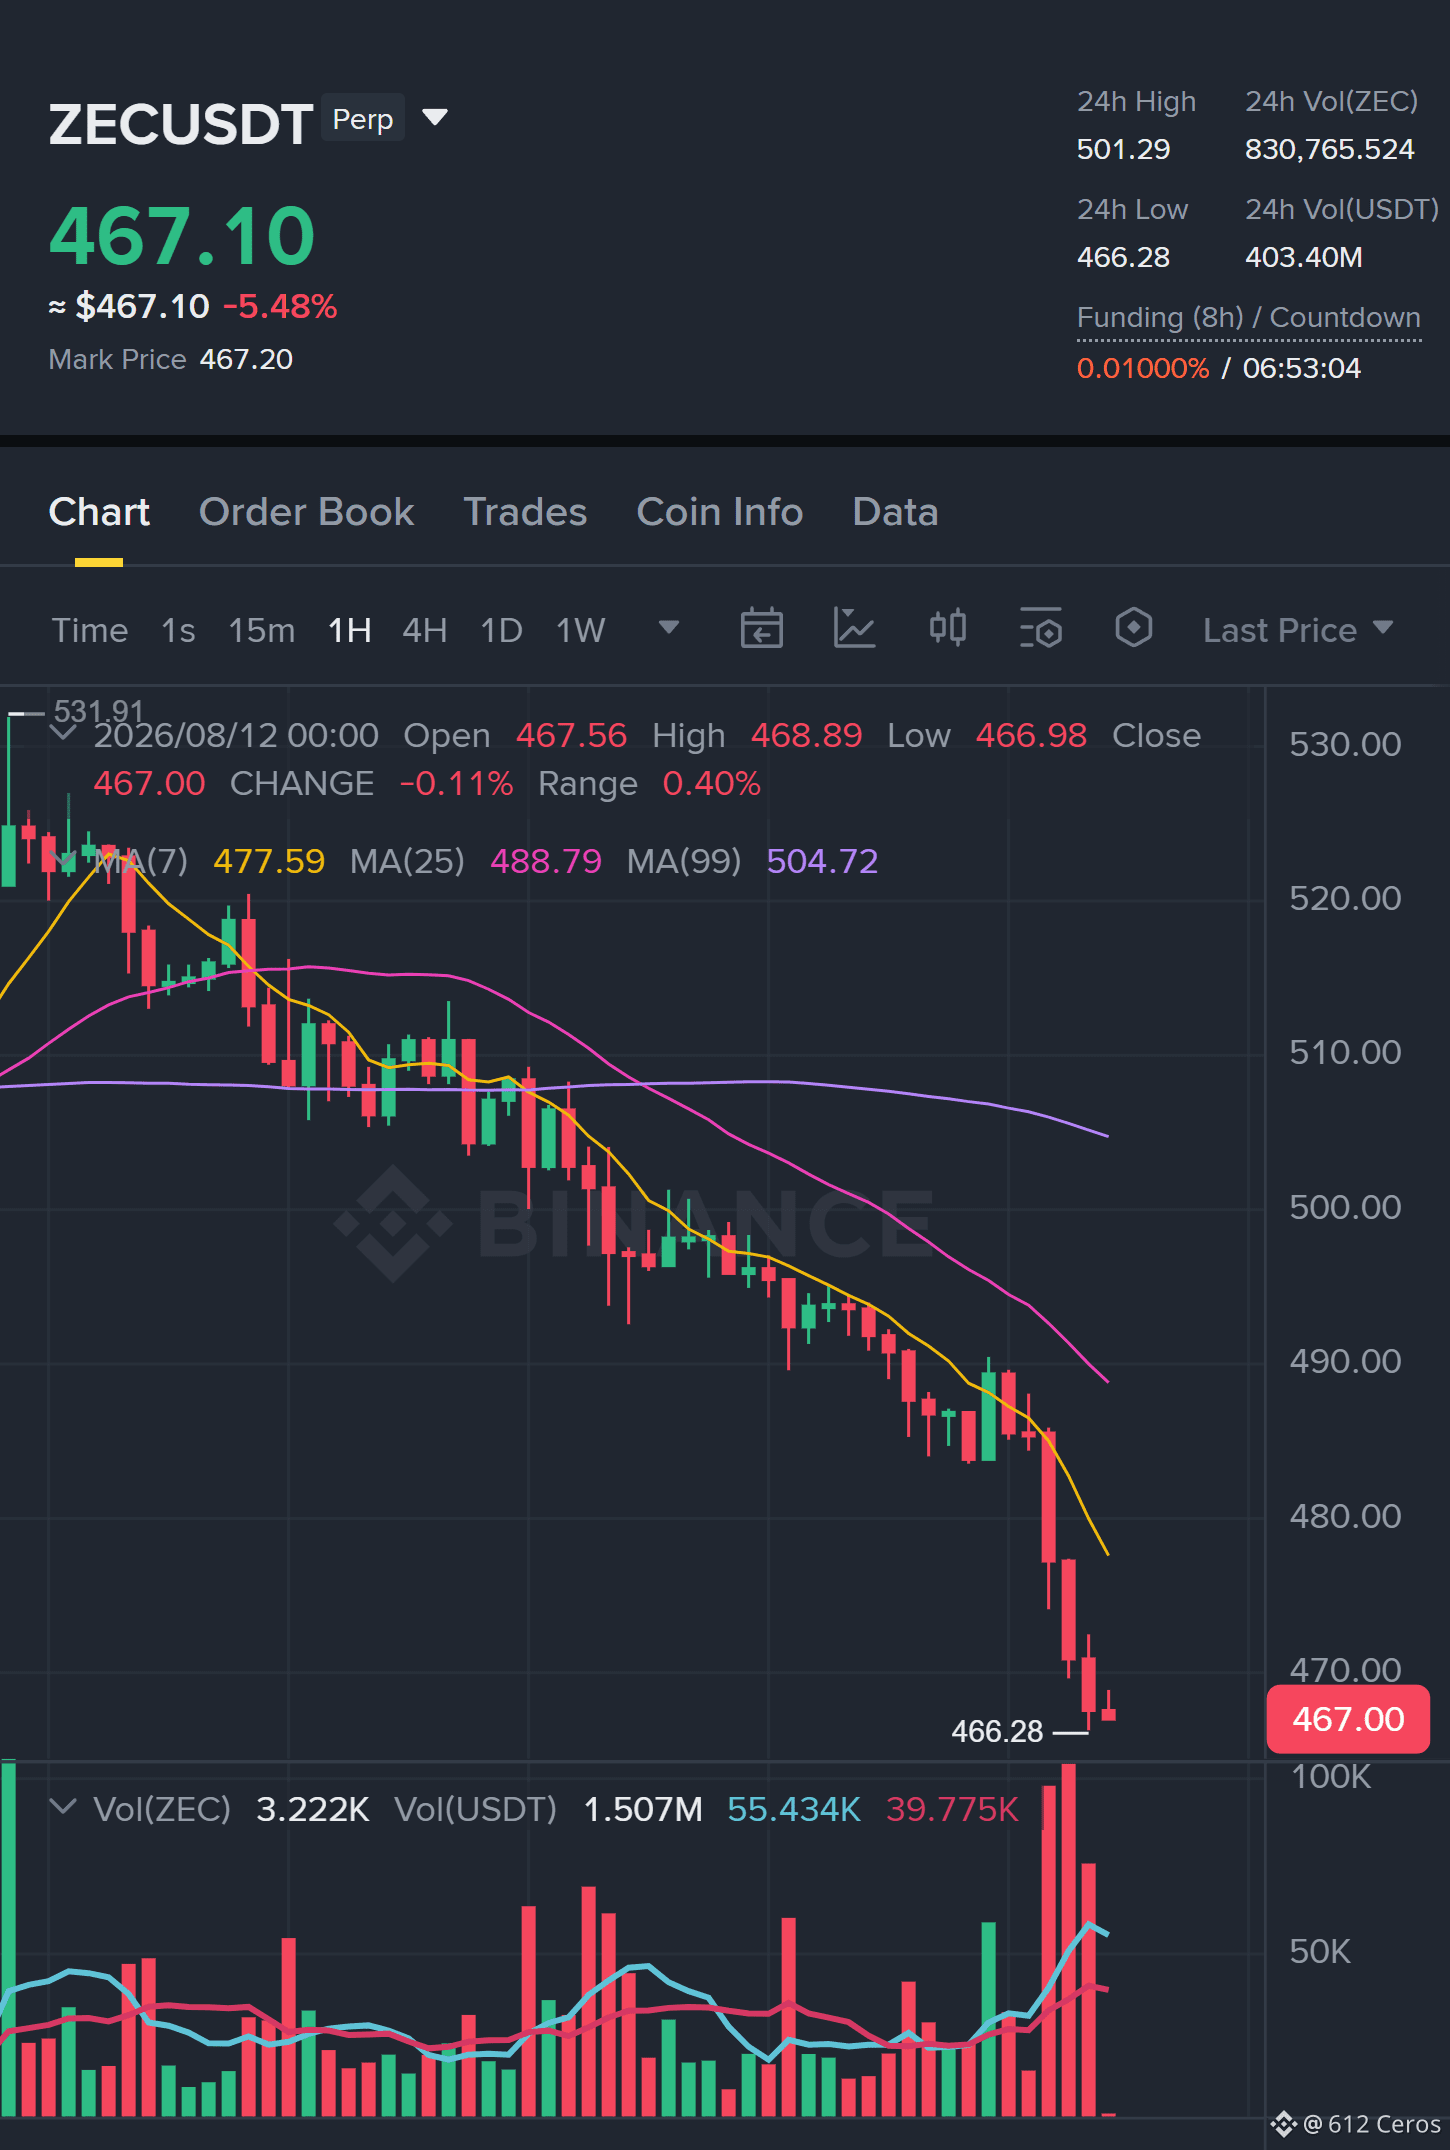Open the Coin Info tab
Viewport: 1450px width, 2150px height.
720,512
